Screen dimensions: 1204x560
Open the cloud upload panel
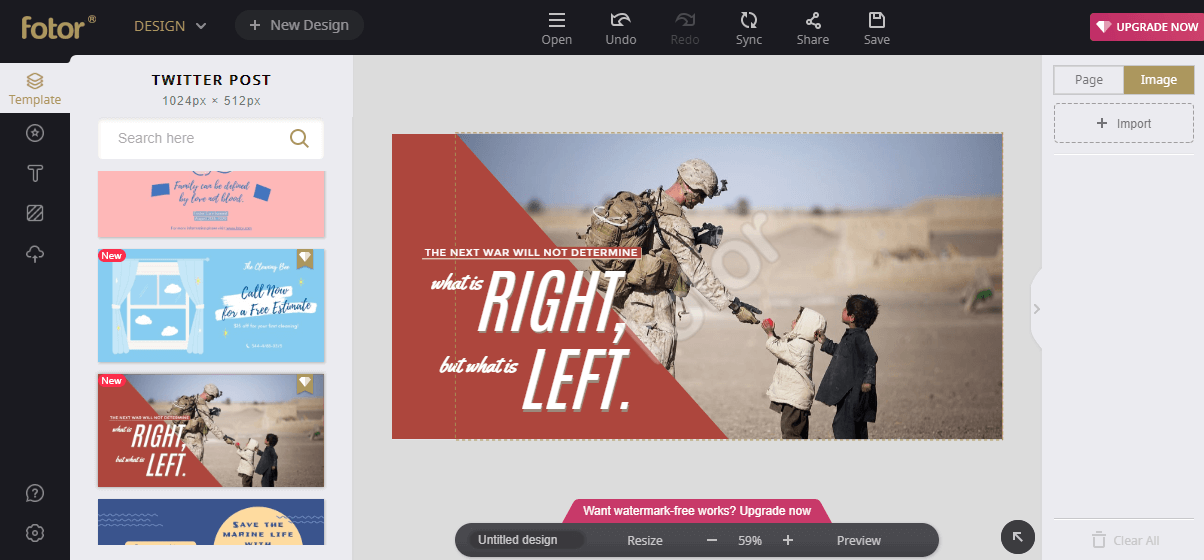click(35, 255)
